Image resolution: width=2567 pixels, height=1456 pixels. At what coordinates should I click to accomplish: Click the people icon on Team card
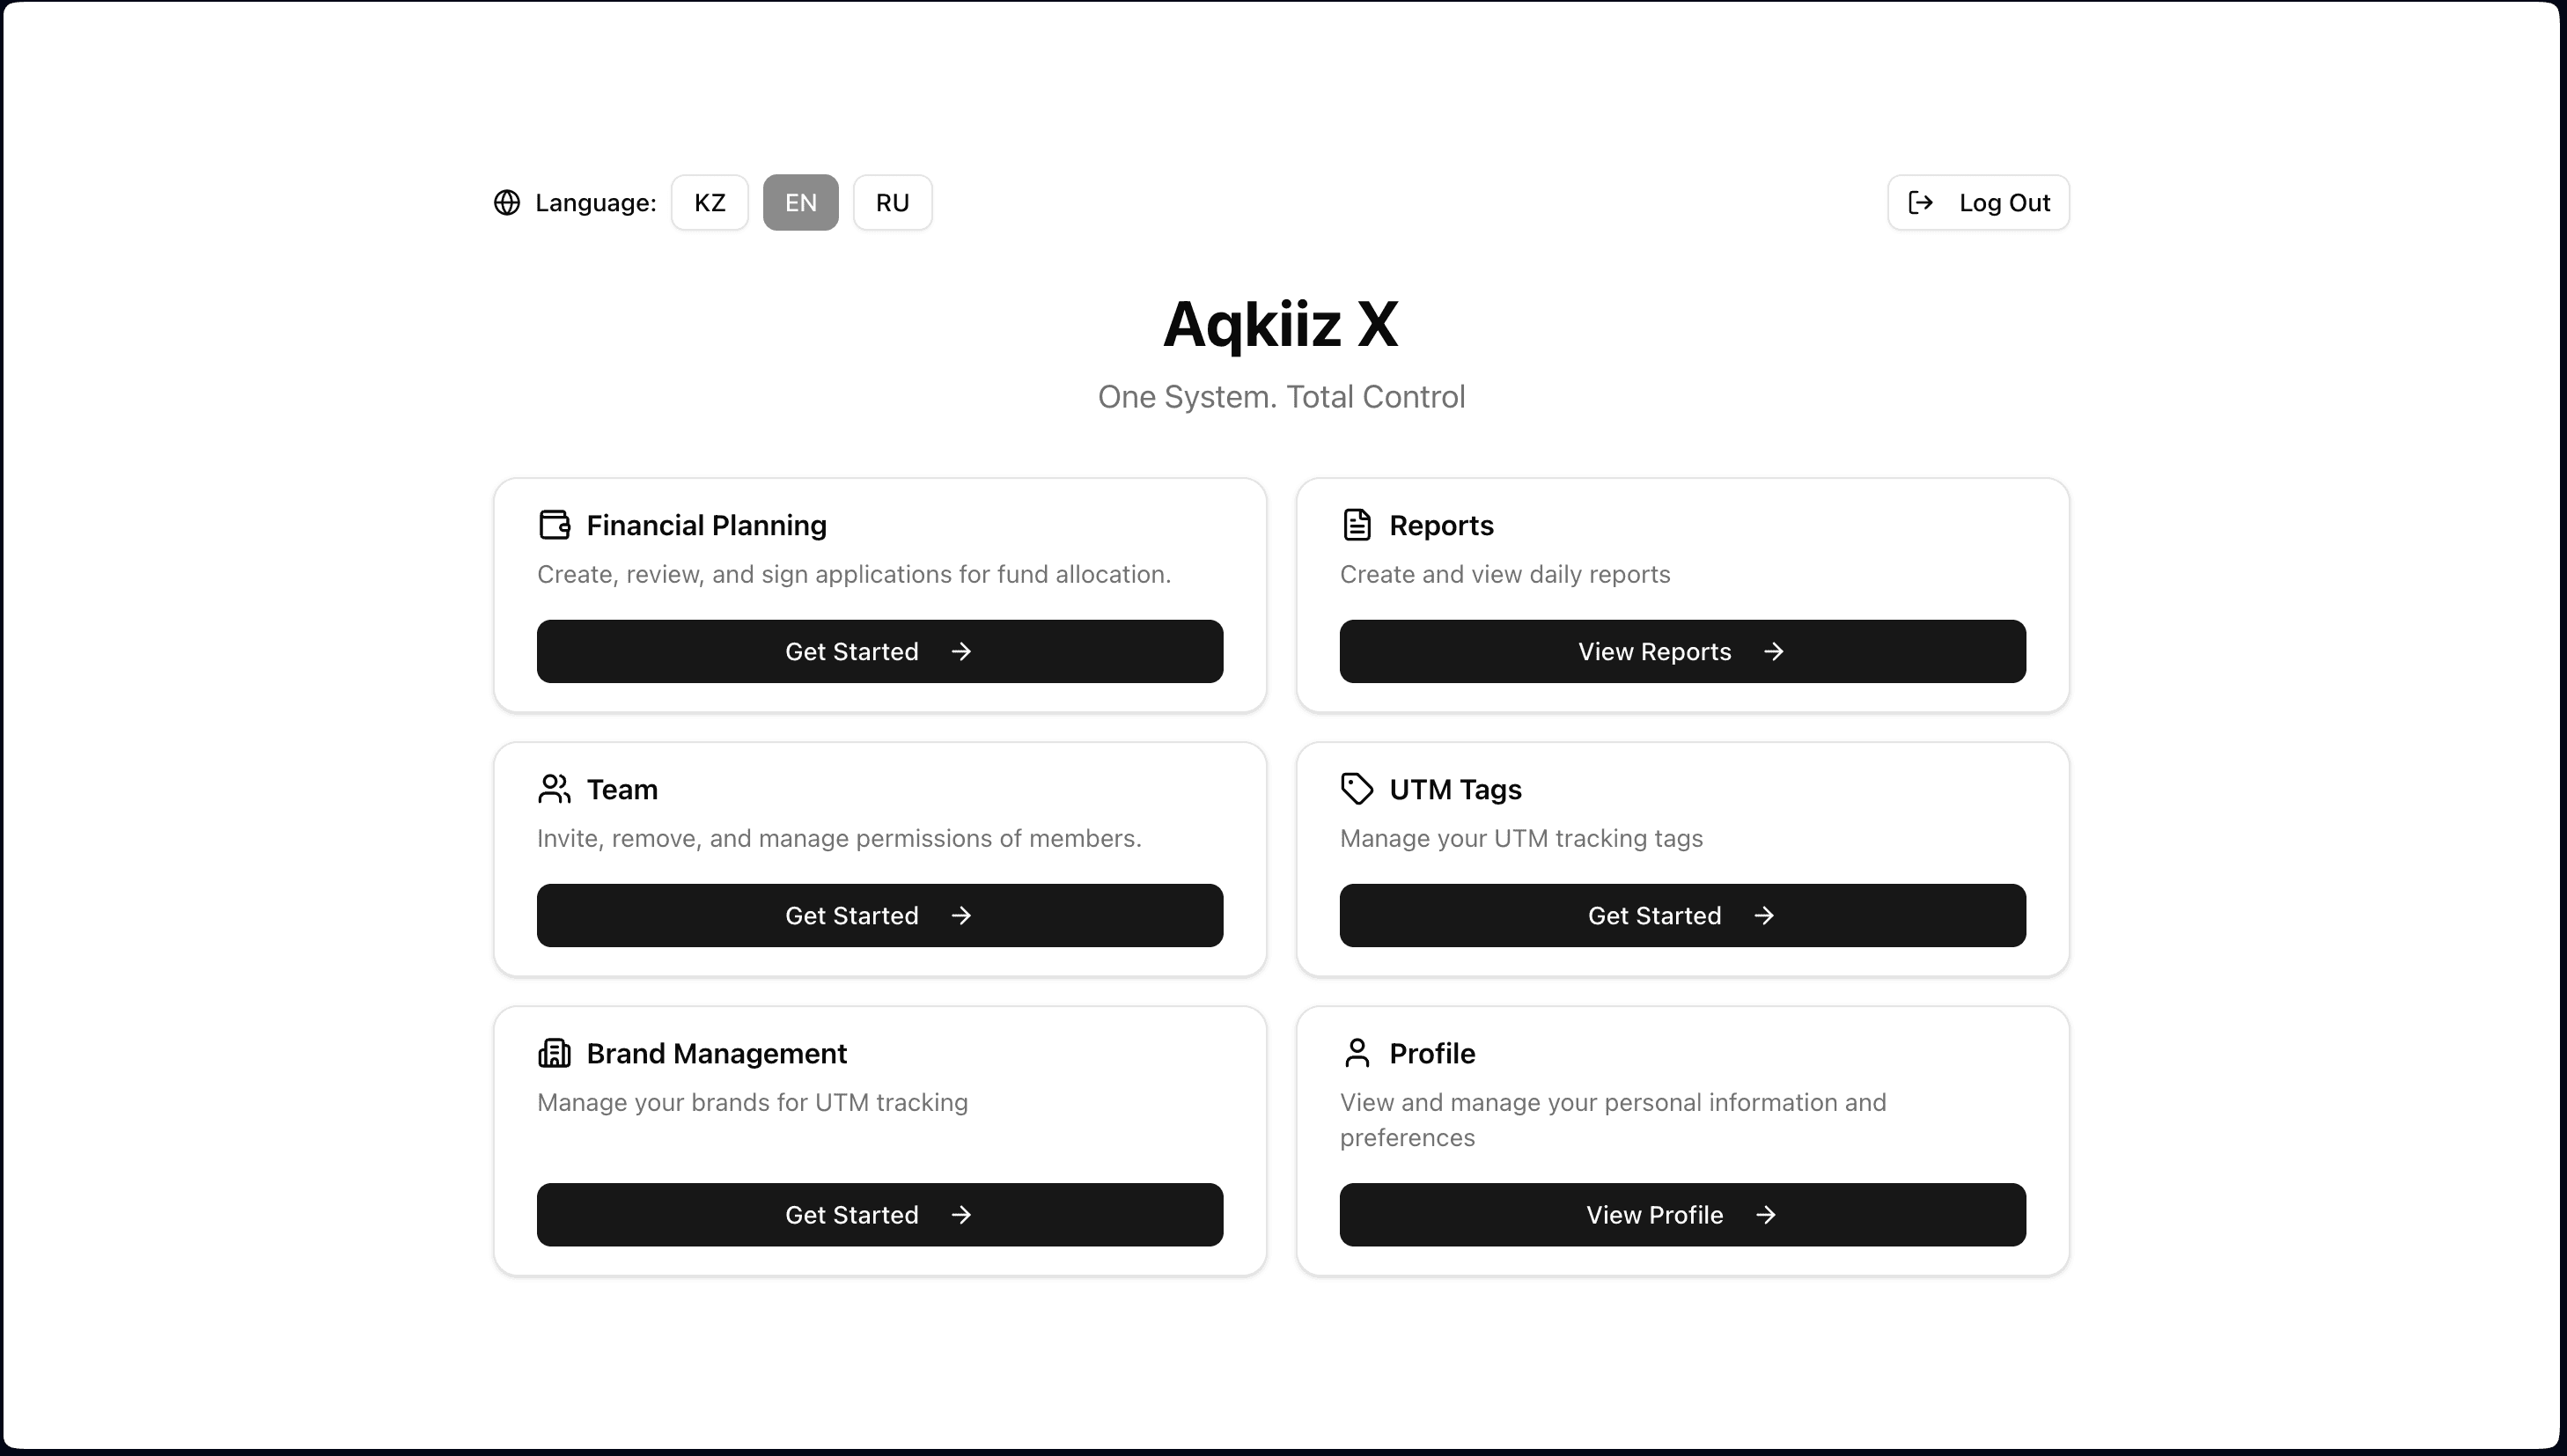[555, 789]
